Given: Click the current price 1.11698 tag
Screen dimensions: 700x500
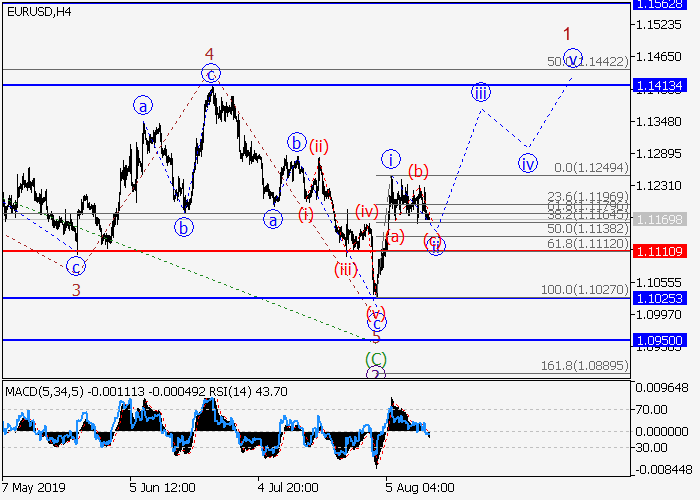Looking at the screenshot, I should 659,218.
